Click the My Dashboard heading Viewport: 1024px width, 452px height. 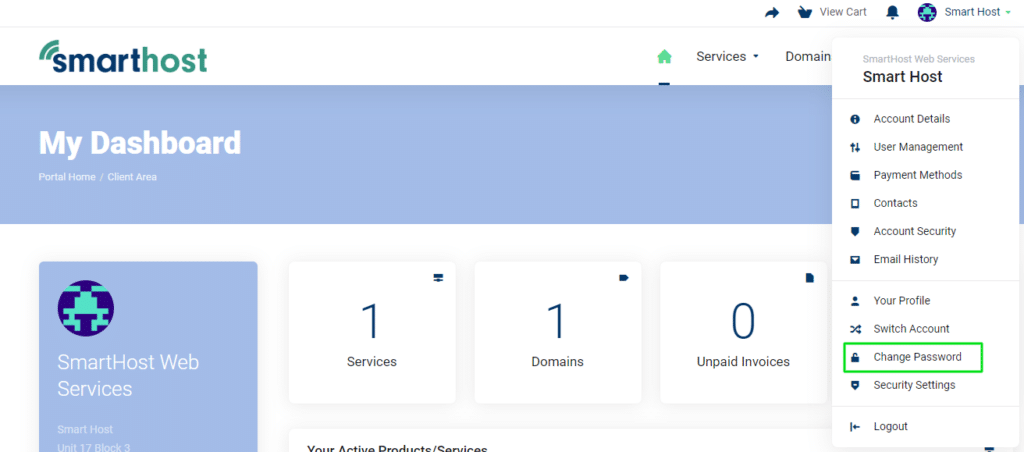coord(140,142)
